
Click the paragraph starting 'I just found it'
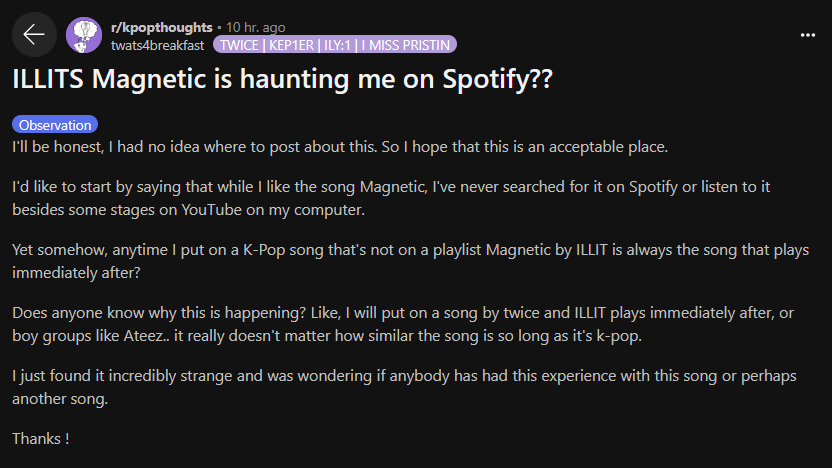click(400, 387)
